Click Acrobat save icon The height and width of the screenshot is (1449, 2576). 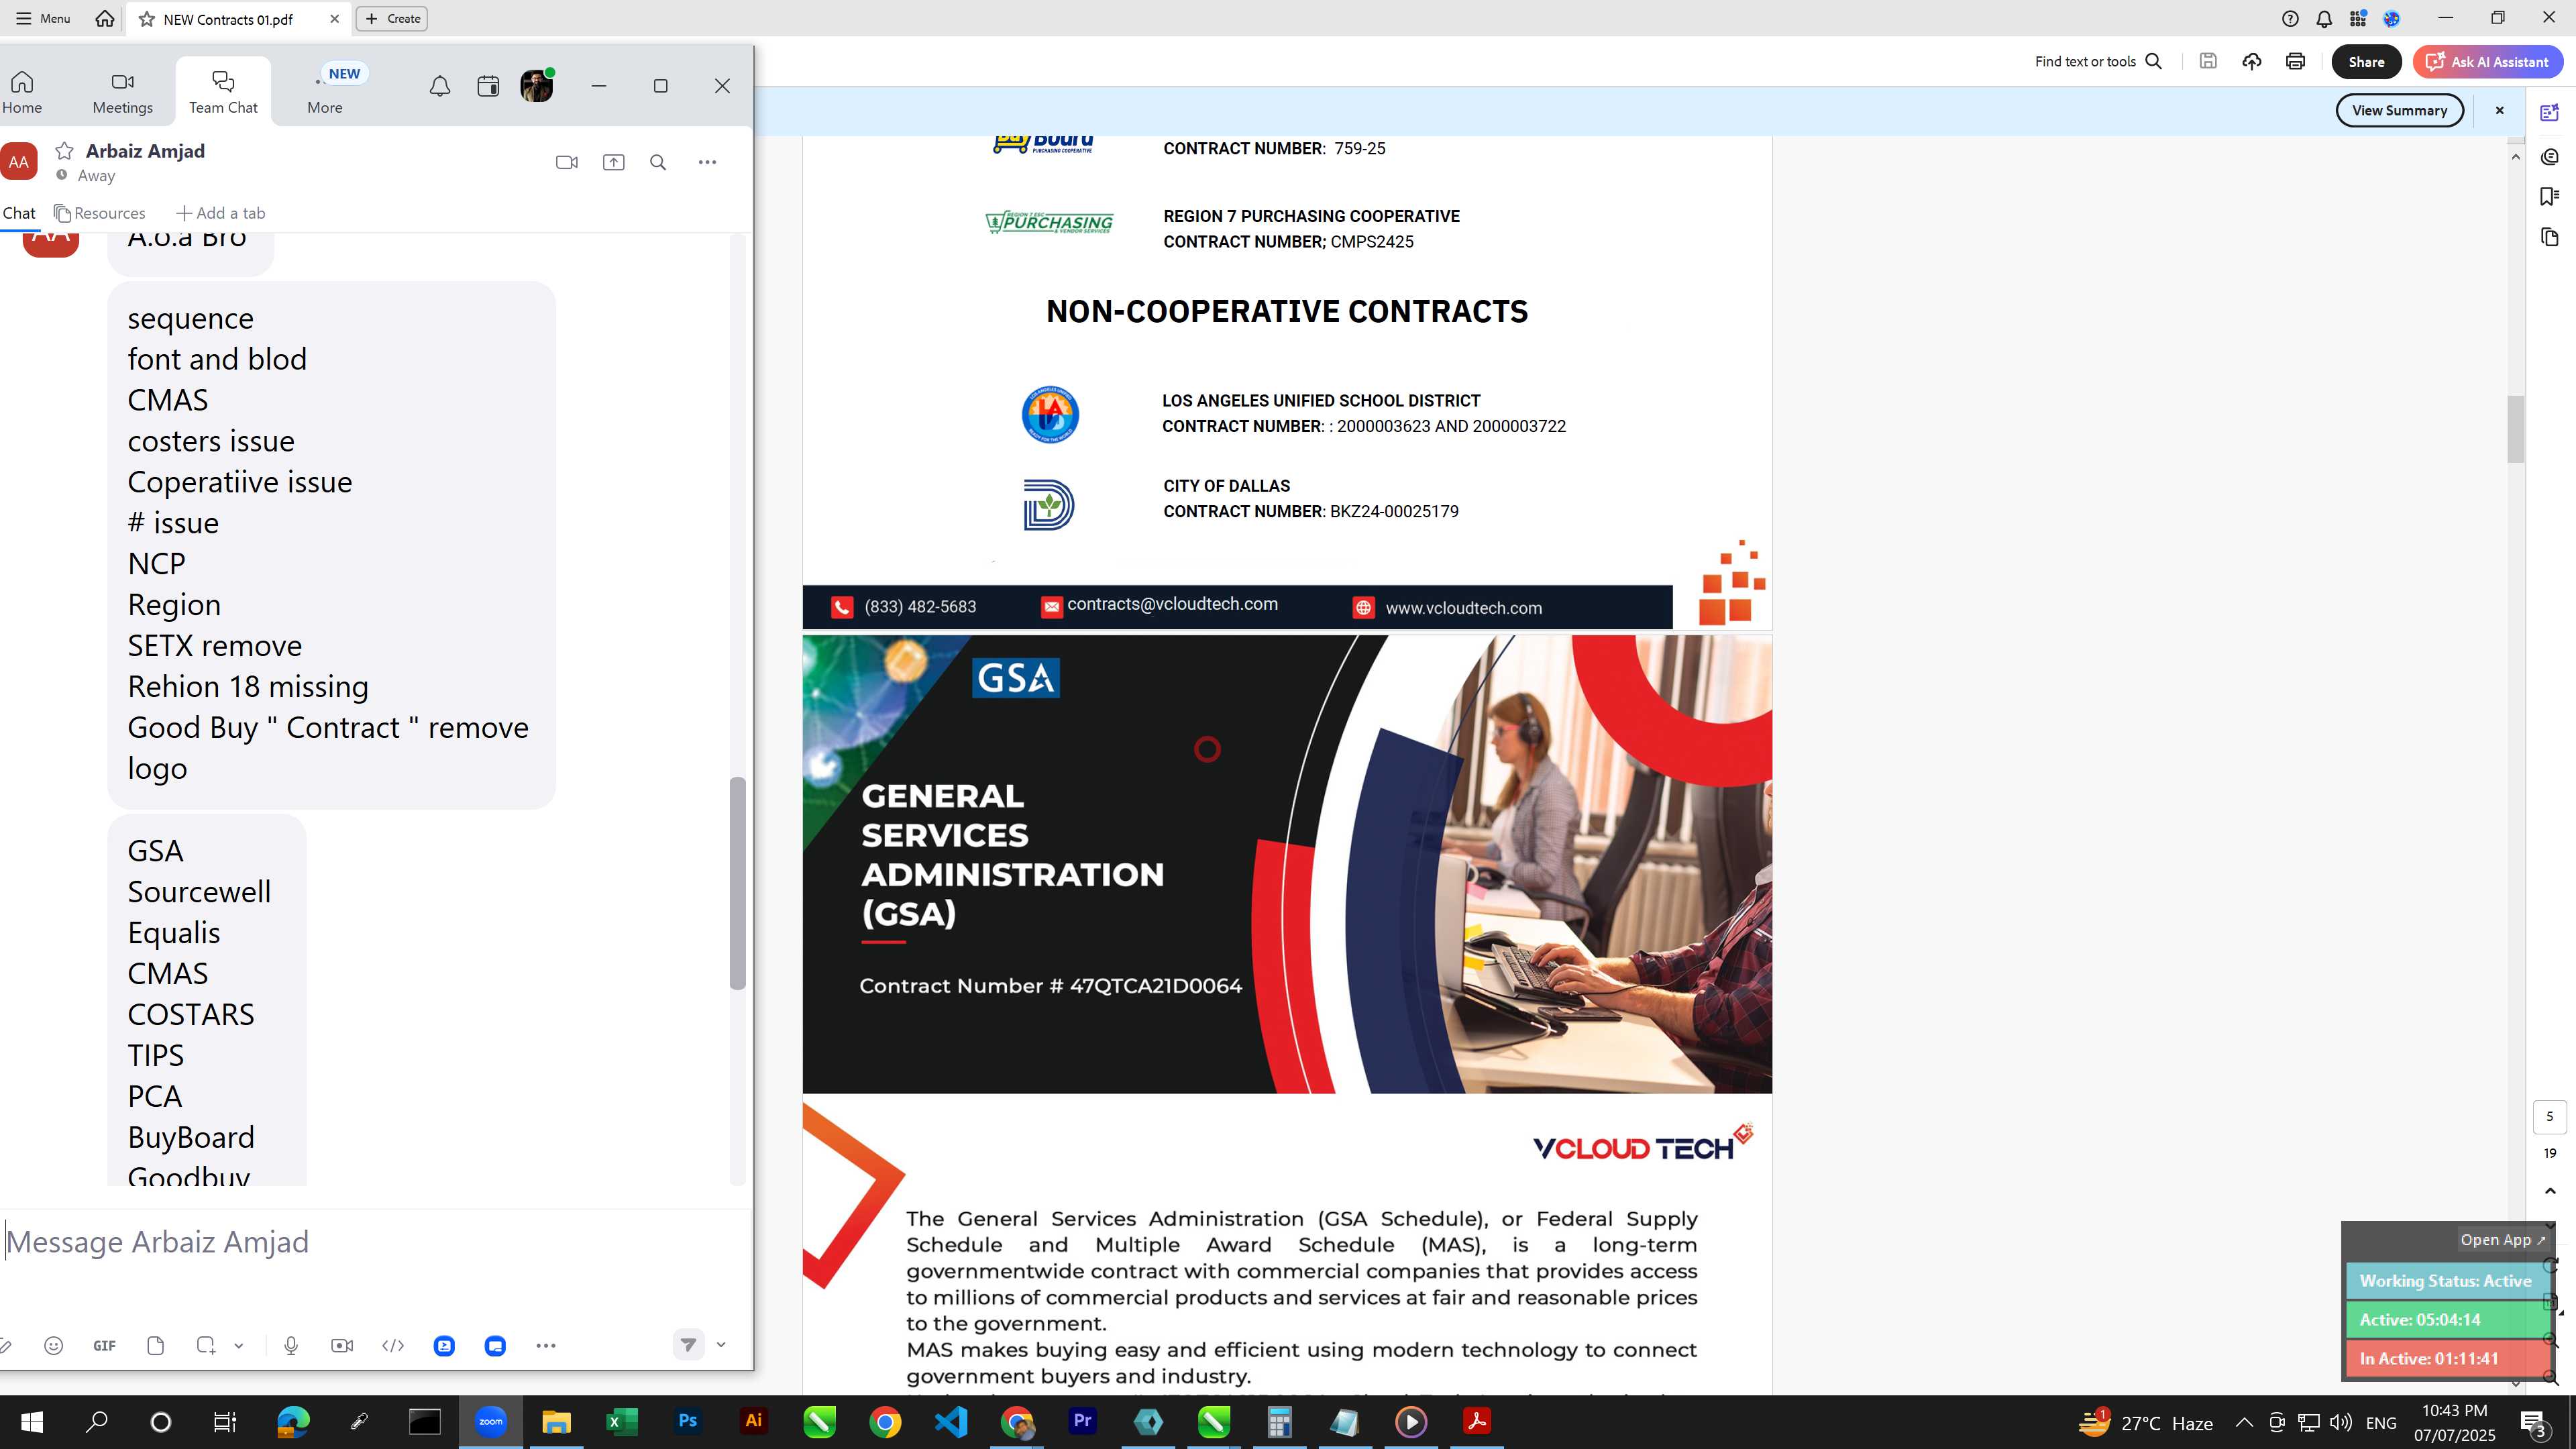(x=2208, y=62)
